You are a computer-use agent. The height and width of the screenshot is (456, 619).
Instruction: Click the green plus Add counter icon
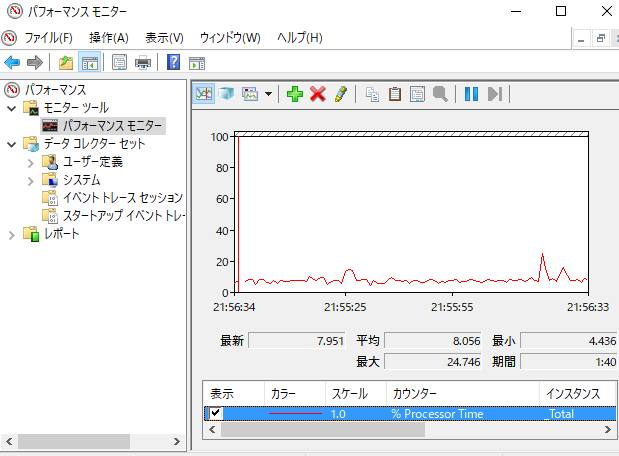(294, 94)
